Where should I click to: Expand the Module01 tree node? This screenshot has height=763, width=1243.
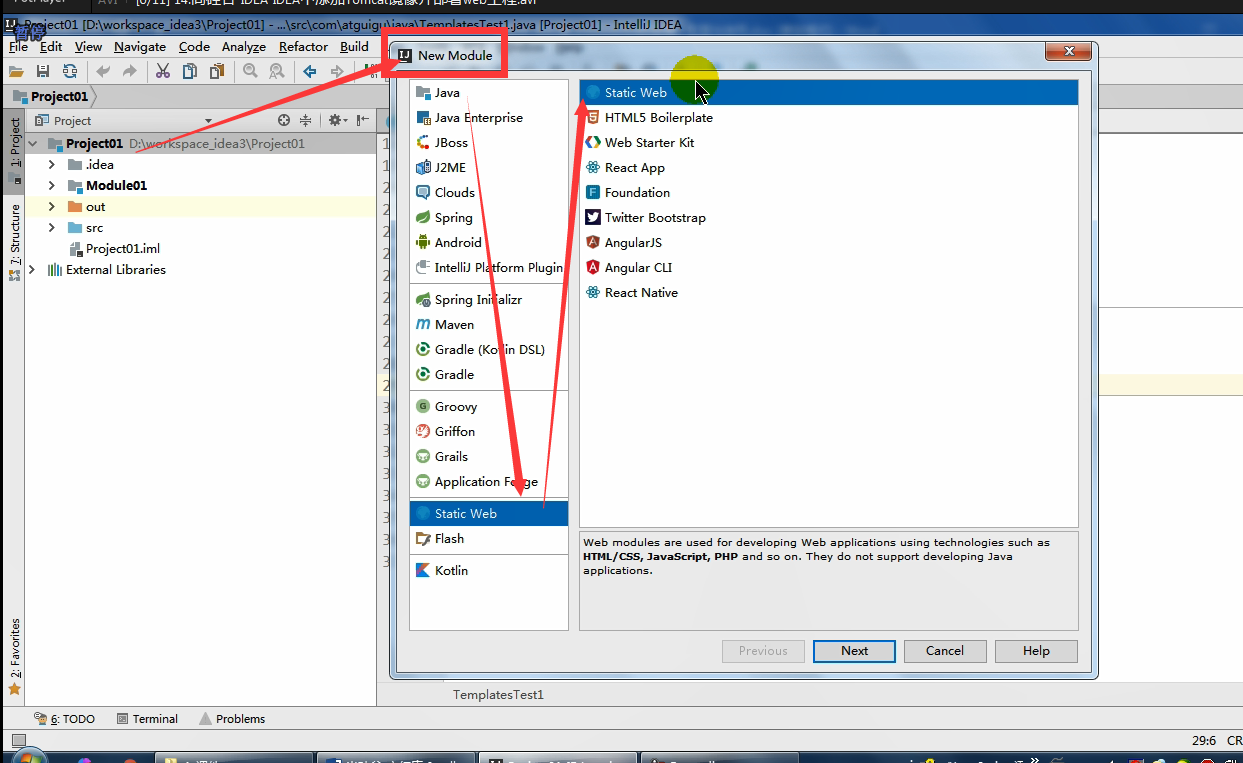coord(52,186)
